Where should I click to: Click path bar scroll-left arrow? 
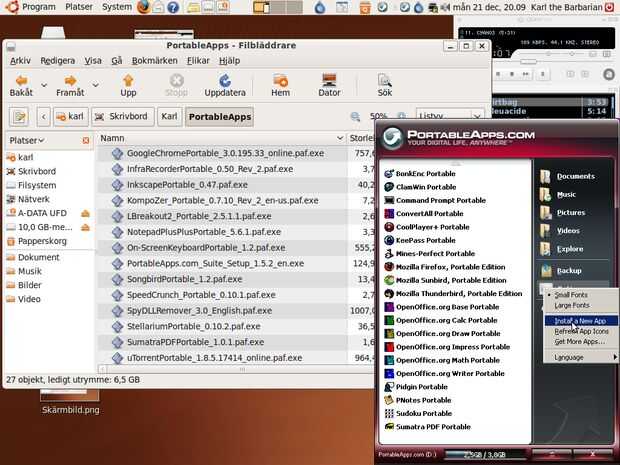[43, 117]
